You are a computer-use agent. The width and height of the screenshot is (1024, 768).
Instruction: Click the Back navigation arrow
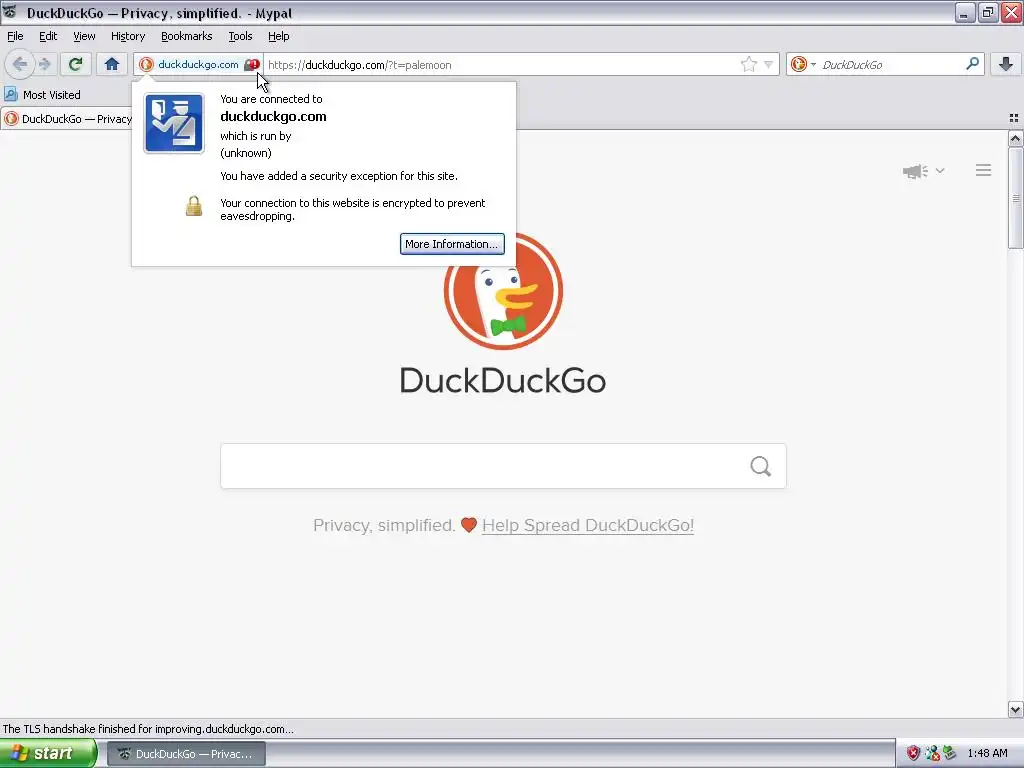pos(20,64)
